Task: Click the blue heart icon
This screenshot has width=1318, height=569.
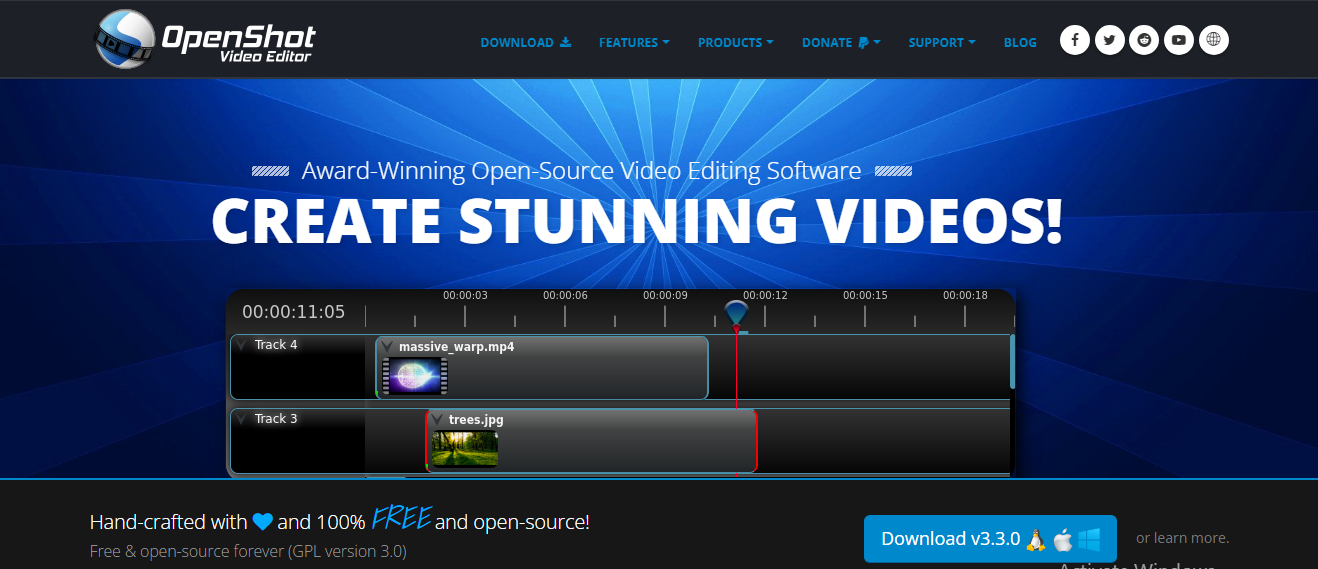Action: [x=262, y=522]
